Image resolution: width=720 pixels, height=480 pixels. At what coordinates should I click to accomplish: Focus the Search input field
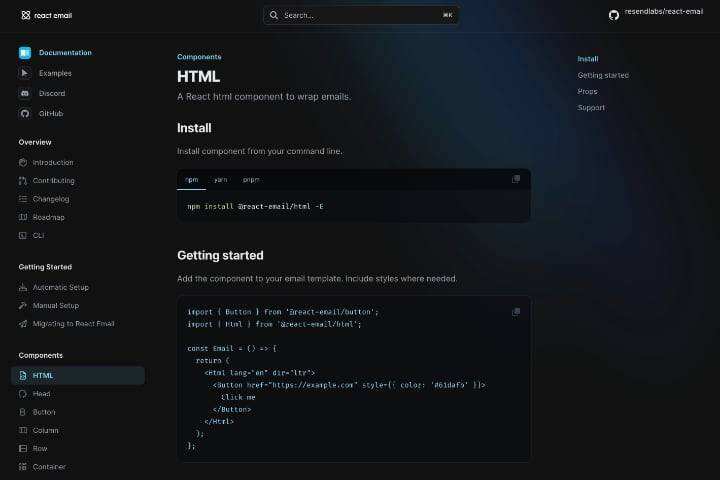point(361,15)
